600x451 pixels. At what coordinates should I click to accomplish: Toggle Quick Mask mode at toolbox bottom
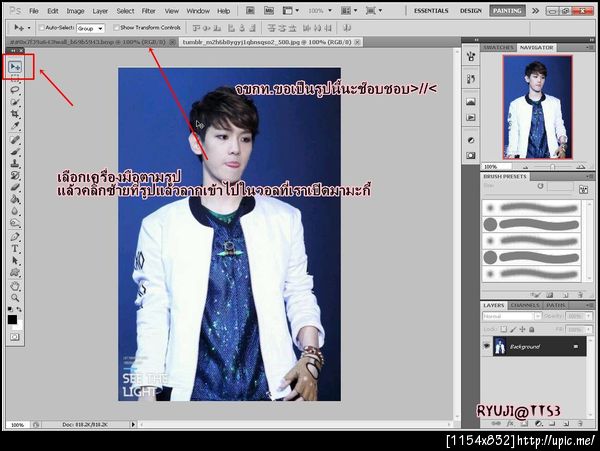coord(15,337)
